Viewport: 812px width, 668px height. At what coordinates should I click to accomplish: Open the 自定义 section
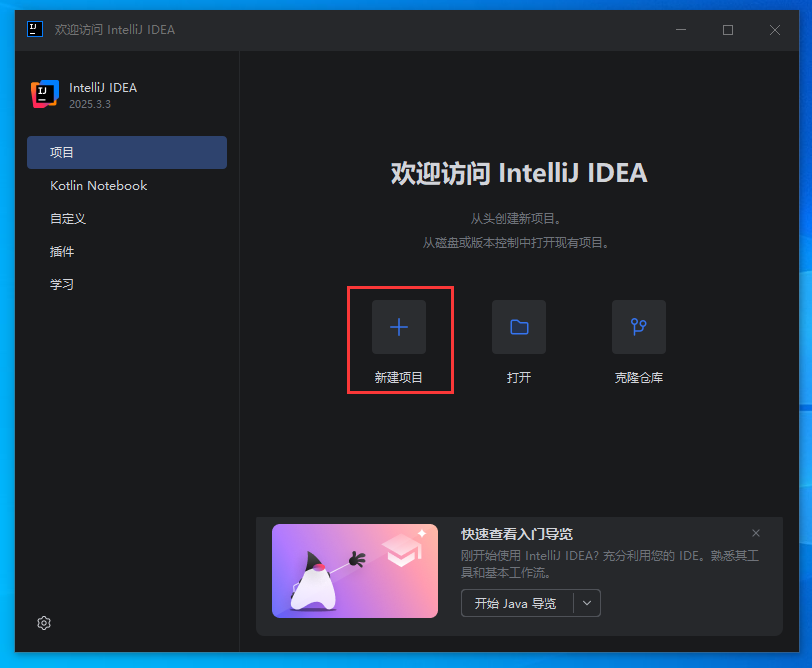coord(127,219)
